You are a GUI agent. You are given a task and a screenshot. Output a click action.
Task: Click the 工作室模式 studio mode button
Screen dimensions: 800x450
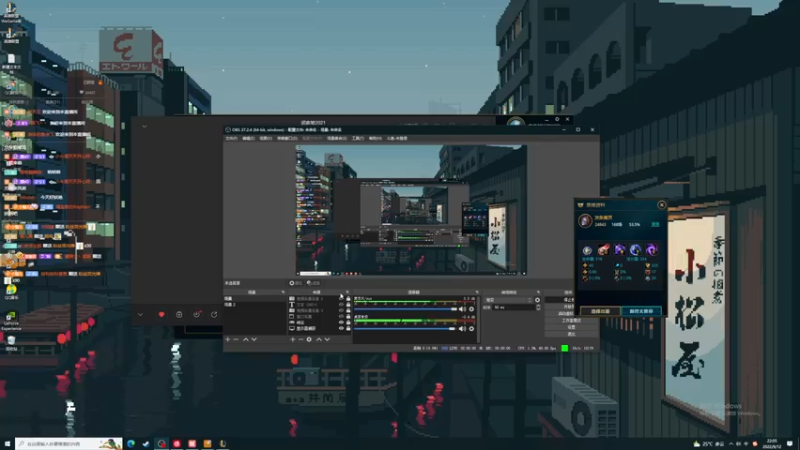click(571, 320)
